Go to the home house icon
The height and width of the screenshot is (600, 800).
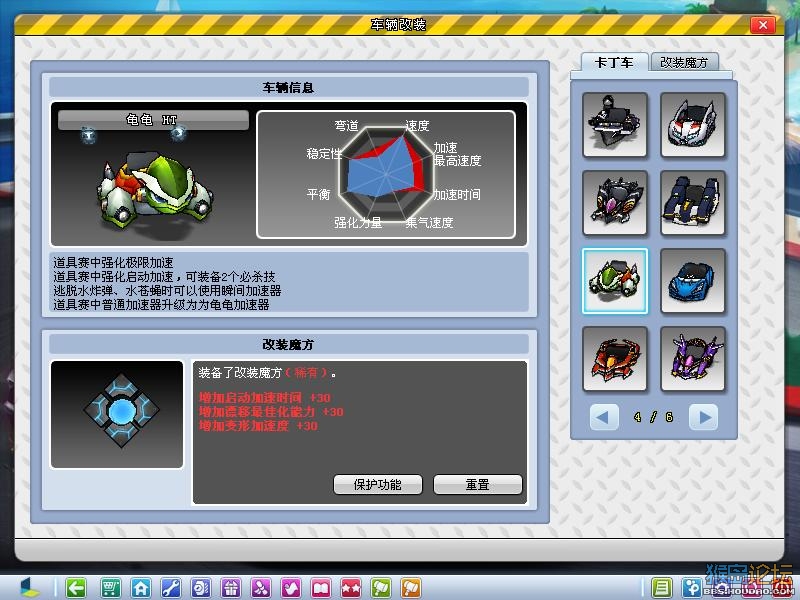(x=141, y=588)
